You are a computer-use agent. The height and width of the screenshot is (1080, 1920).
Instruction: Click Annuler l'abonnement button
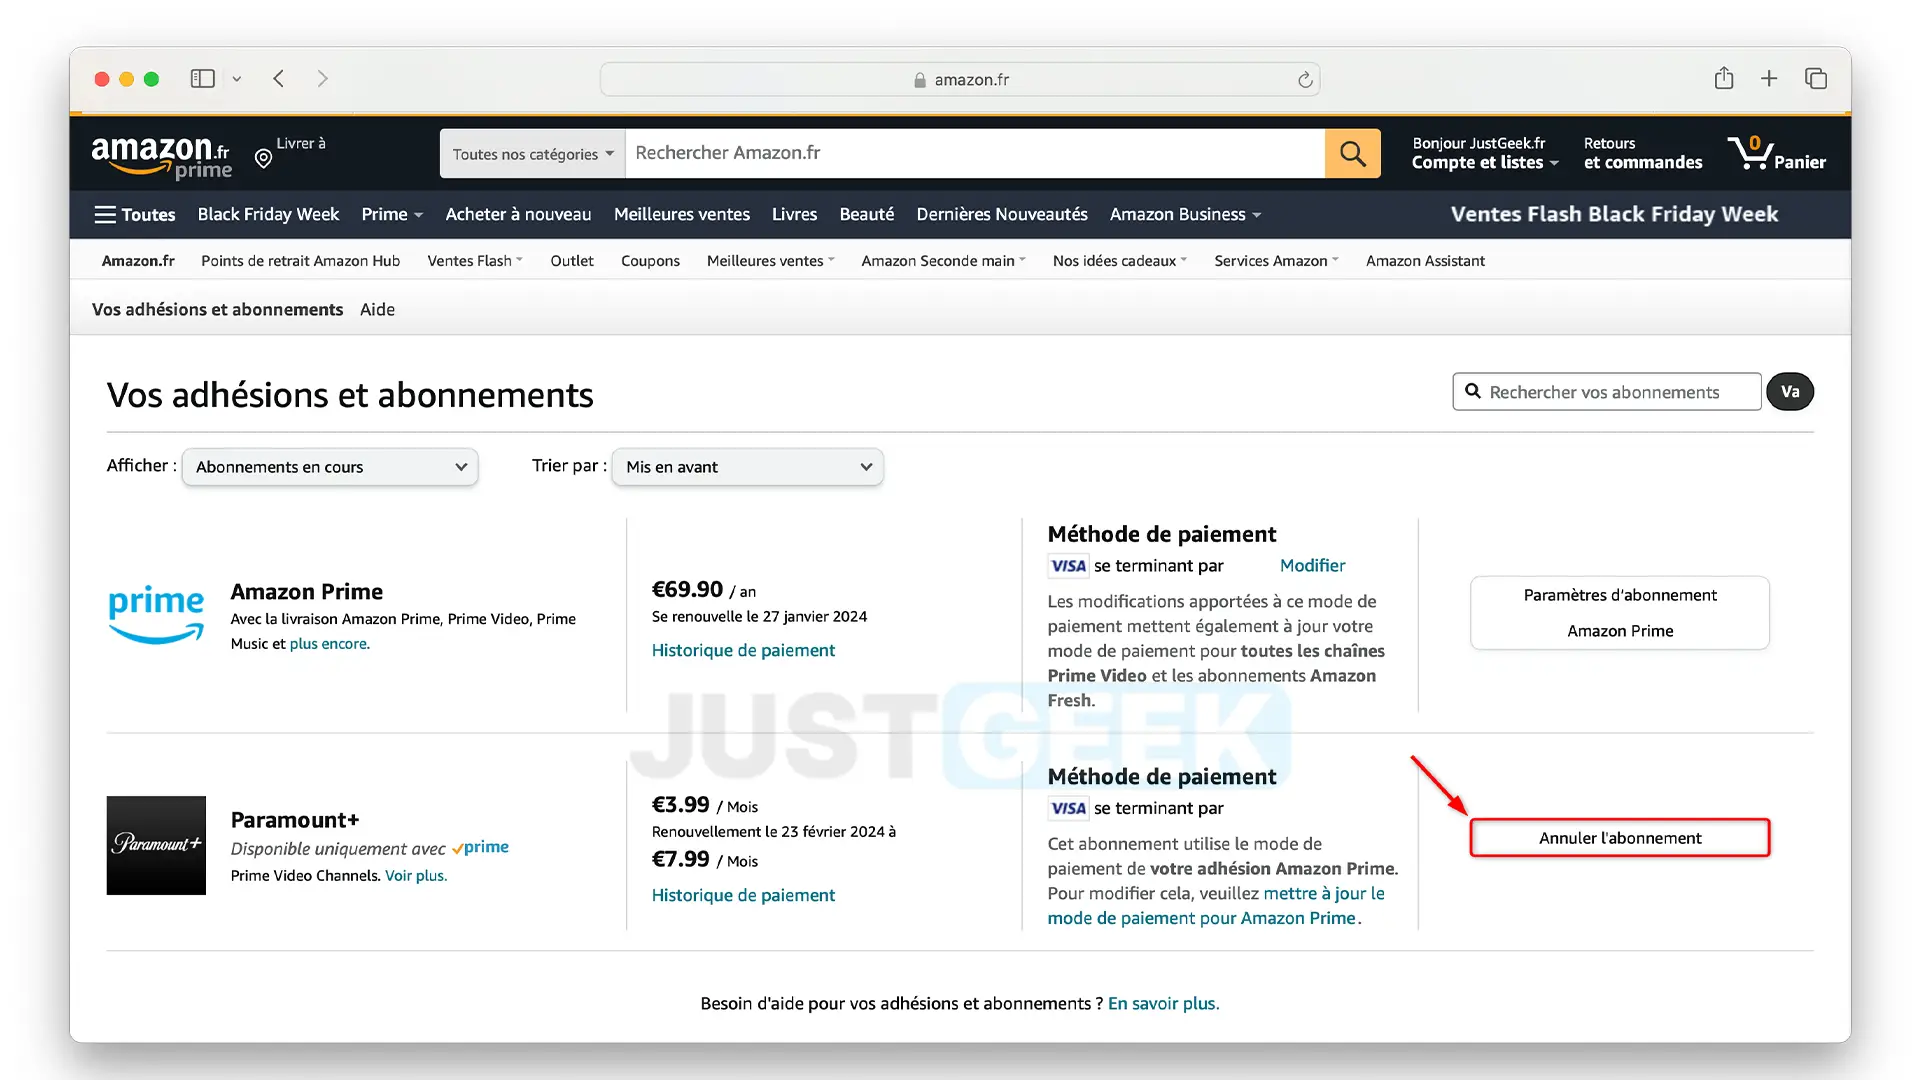point(1620,838)
